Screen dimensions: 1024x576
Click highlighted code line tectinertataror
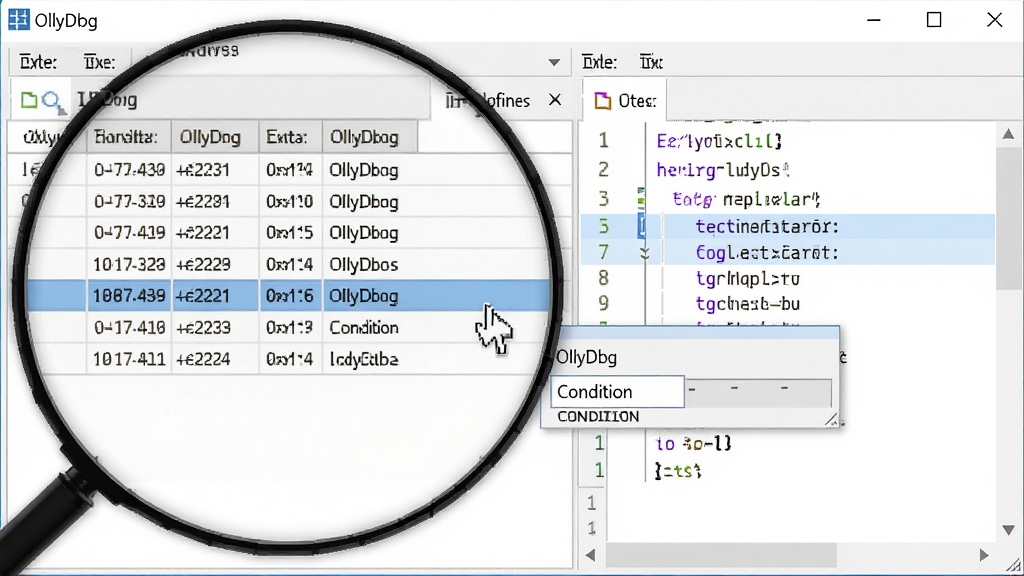[x=767, y=227]
